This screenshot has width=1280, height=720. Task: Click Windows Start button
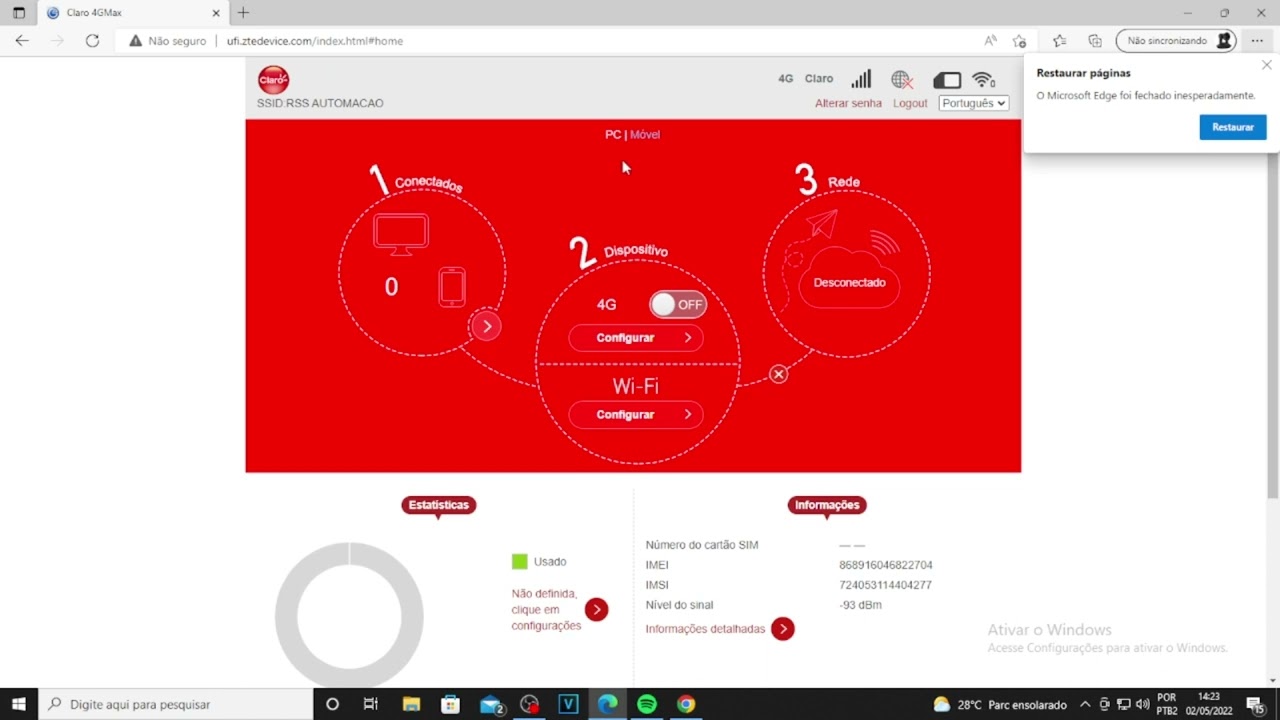click(x=18, y=704)
